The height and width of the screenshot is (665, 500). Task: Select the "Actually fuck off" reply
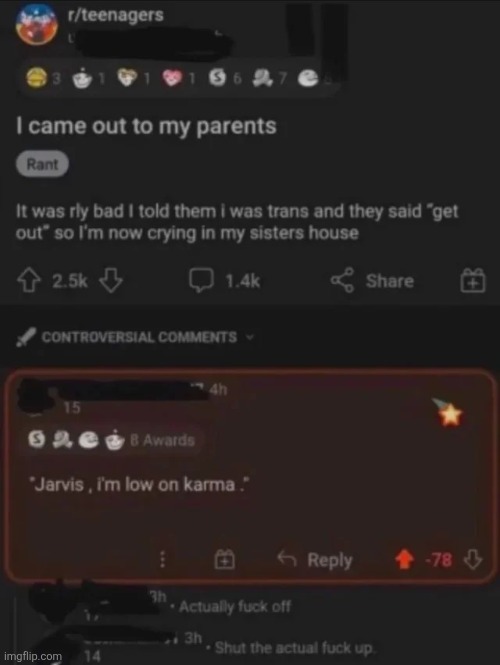(x=235, y=606)
